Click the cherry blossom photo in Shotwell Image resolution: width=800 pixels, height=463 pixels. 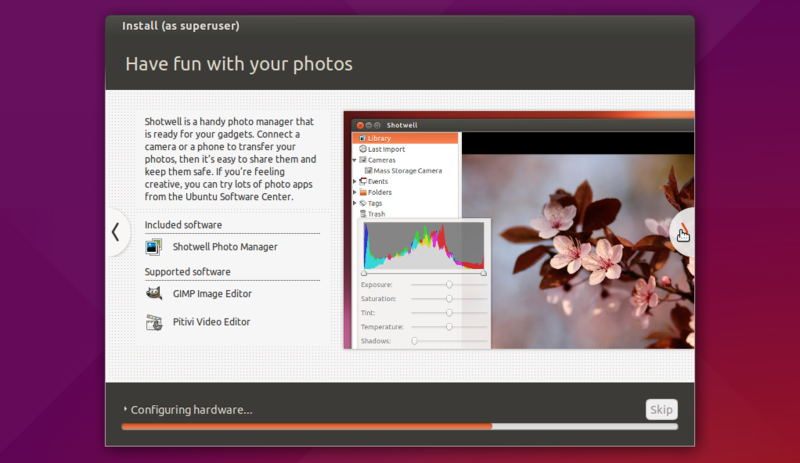click(x=578, y=251)
